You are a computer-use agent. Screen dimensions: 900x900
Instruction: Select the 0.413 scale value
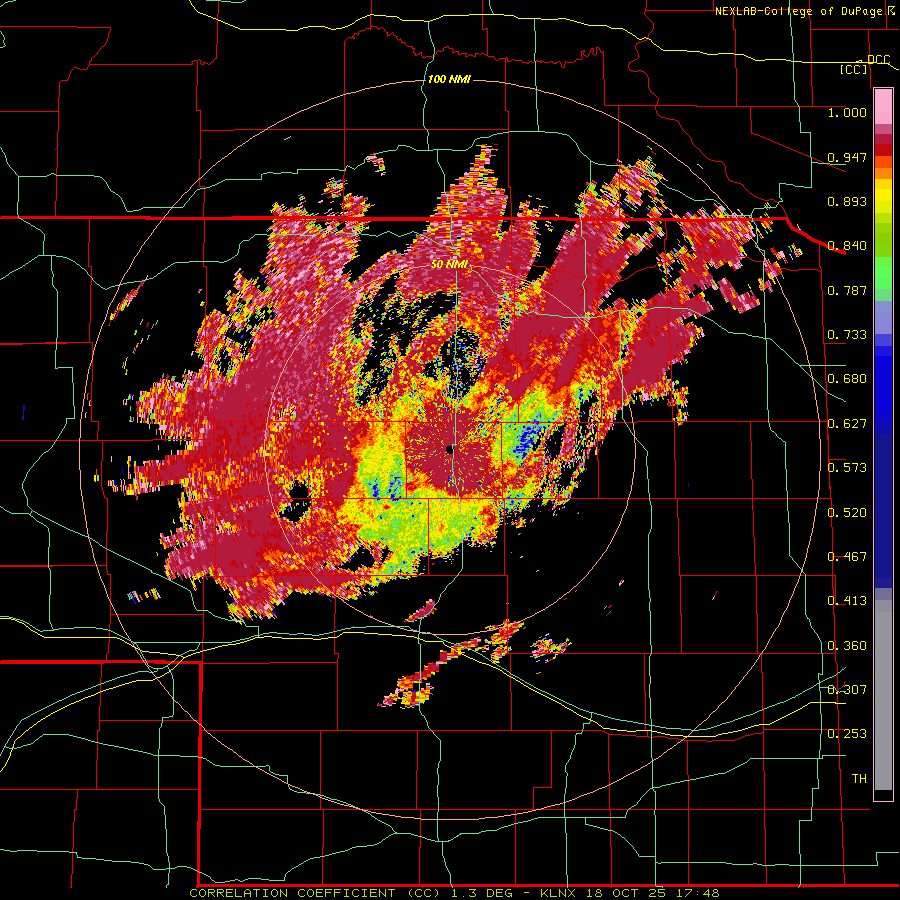[847, 601]
